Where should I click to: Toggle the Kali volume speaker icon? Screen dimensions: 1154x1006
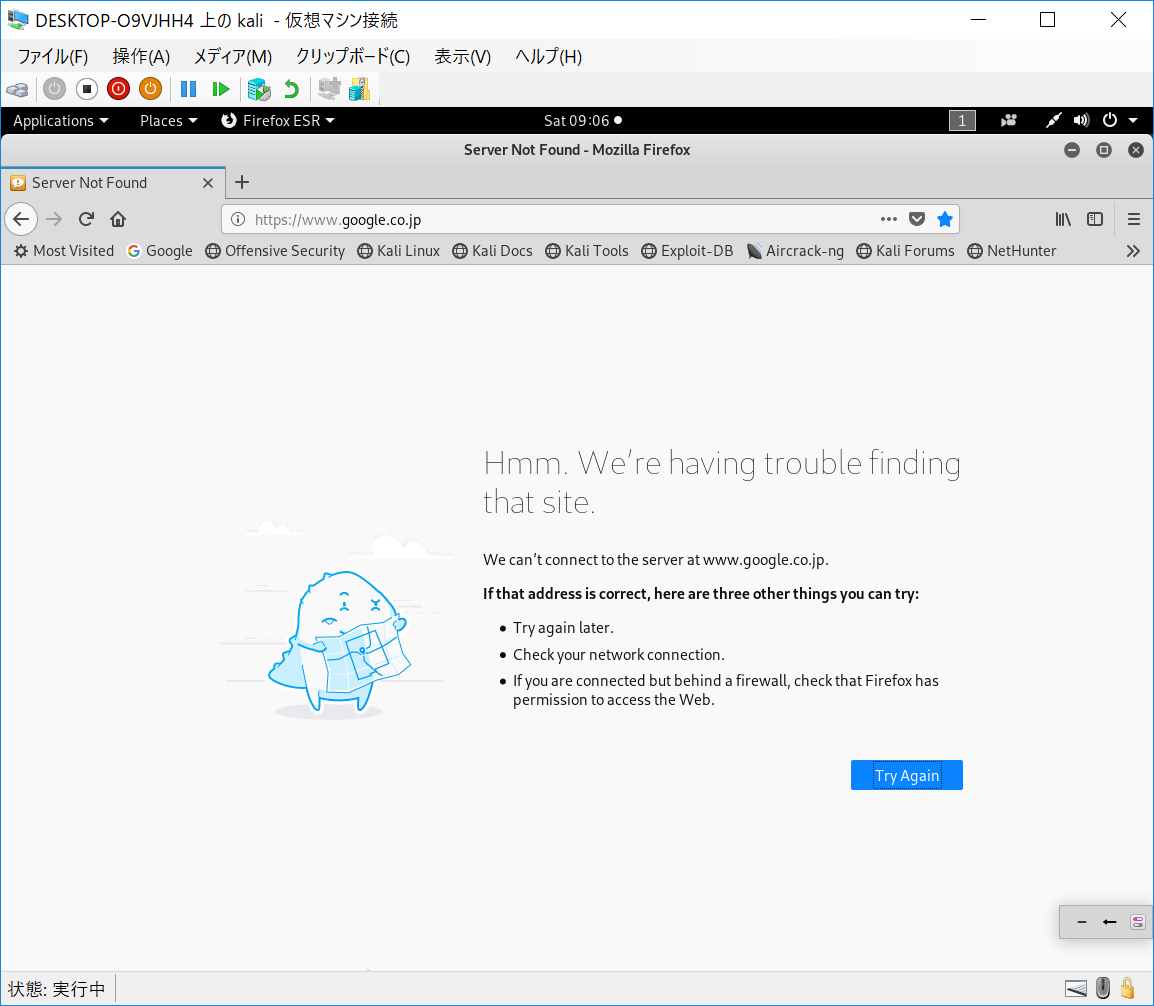click(1081, 121)
